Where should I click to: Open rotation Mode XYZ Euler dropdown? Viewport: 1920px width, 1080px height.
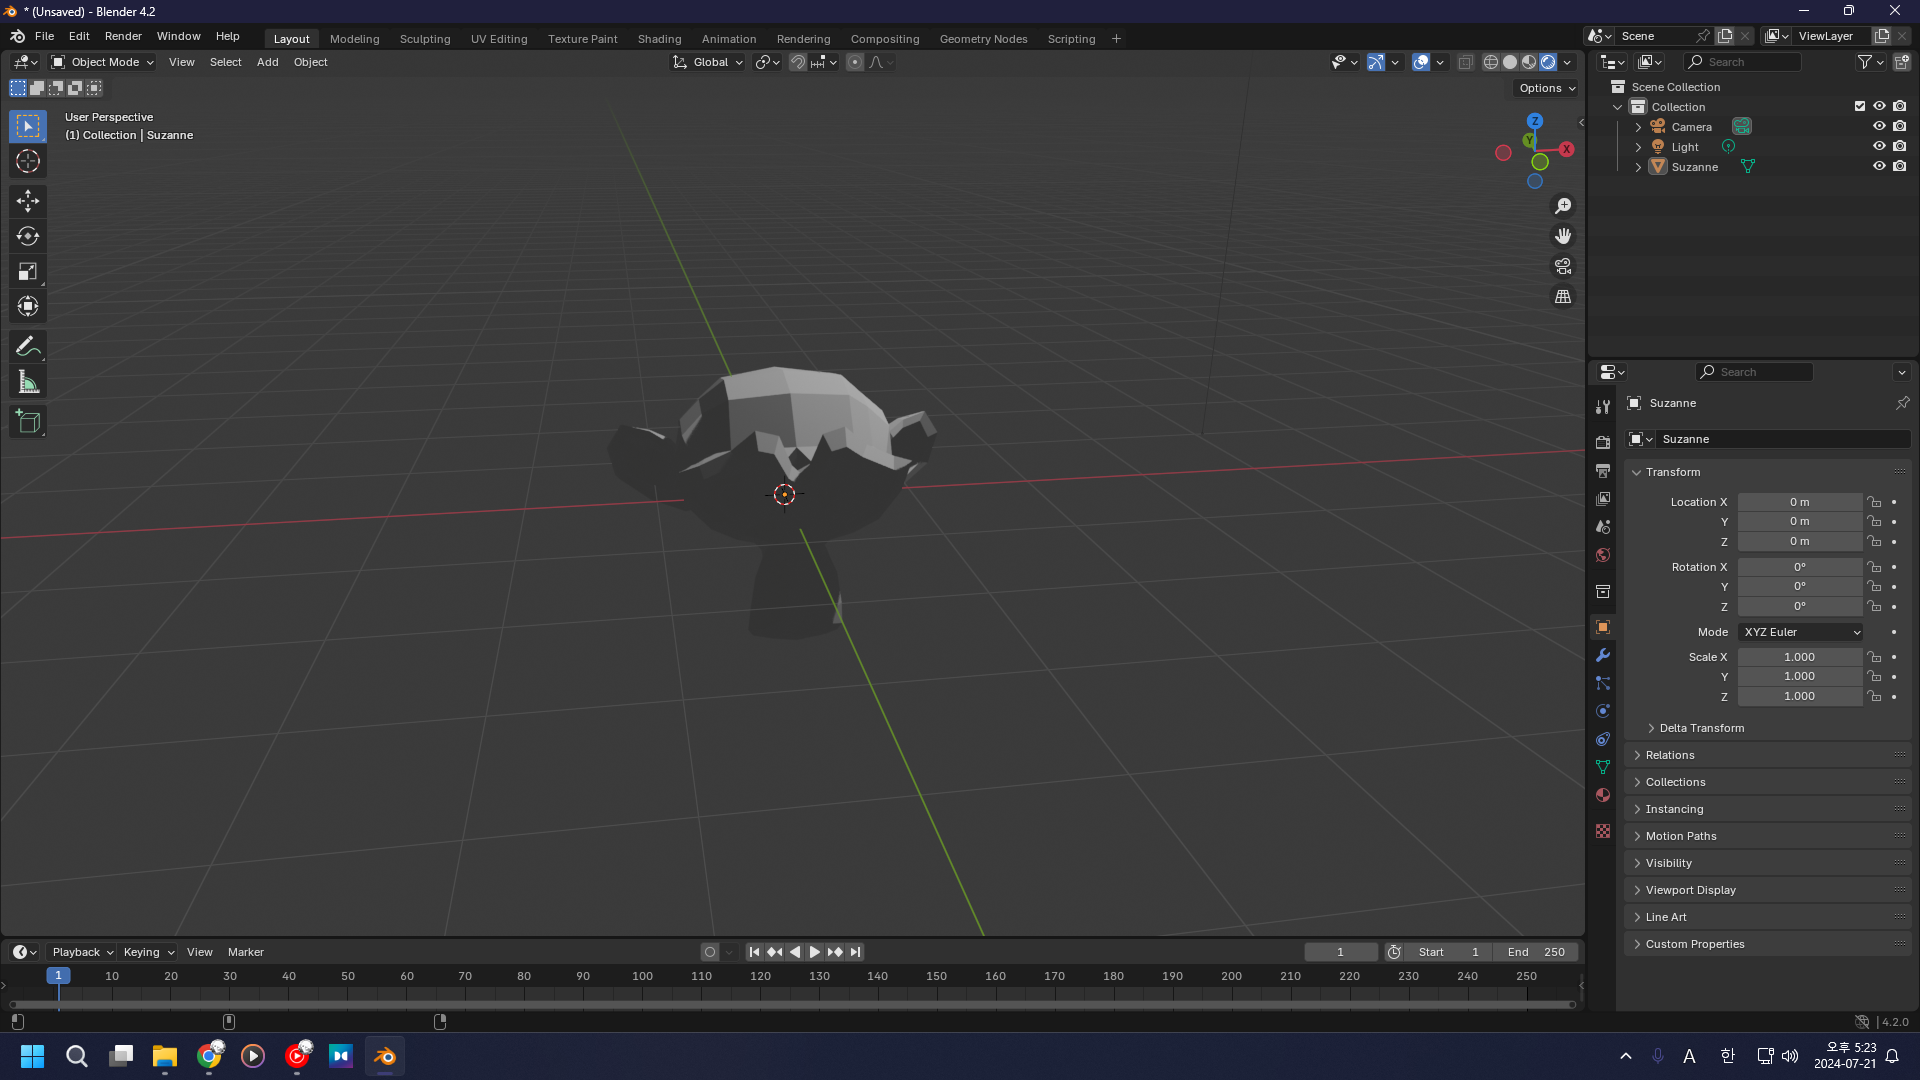1800,632
